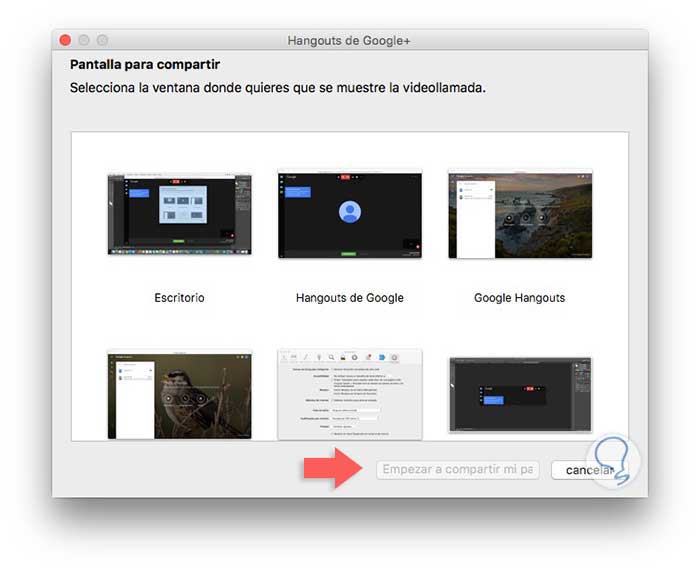
Task: Select the Google Hangouts window thumbnail
Action: click(520, 214)
